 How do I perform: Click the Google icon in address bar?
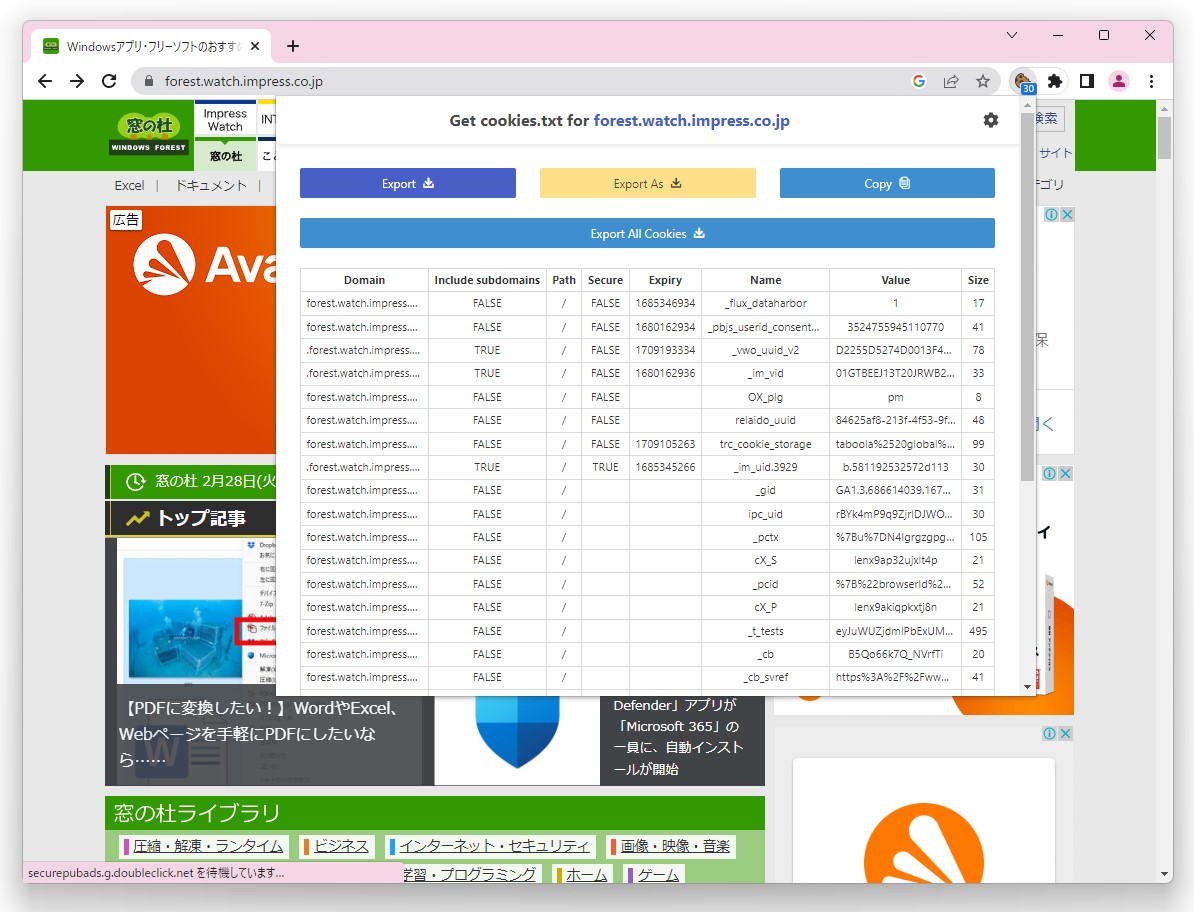[919, 81]
